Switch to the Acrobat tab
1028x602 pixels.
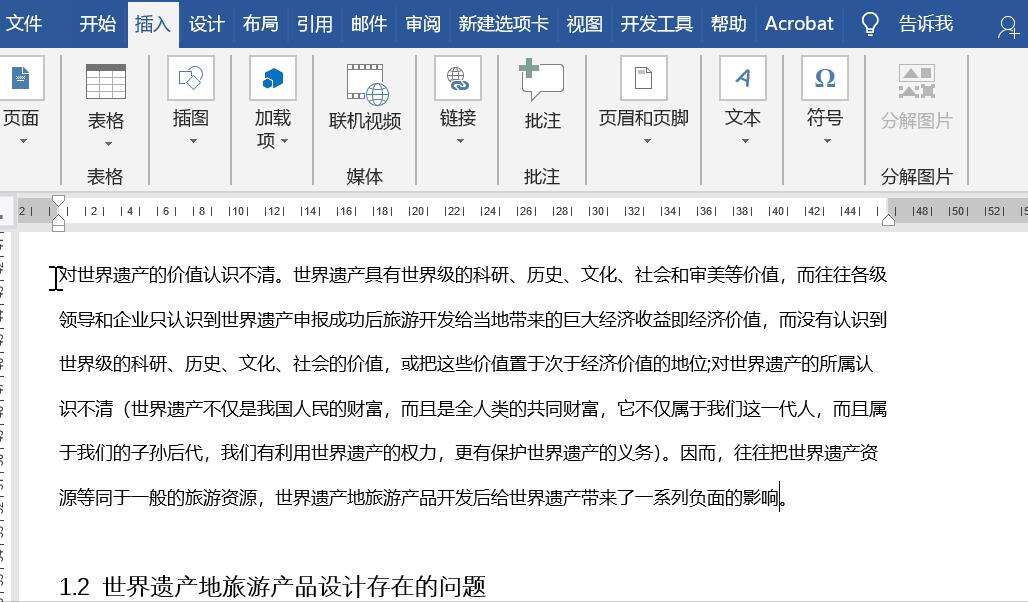point(799,24)
